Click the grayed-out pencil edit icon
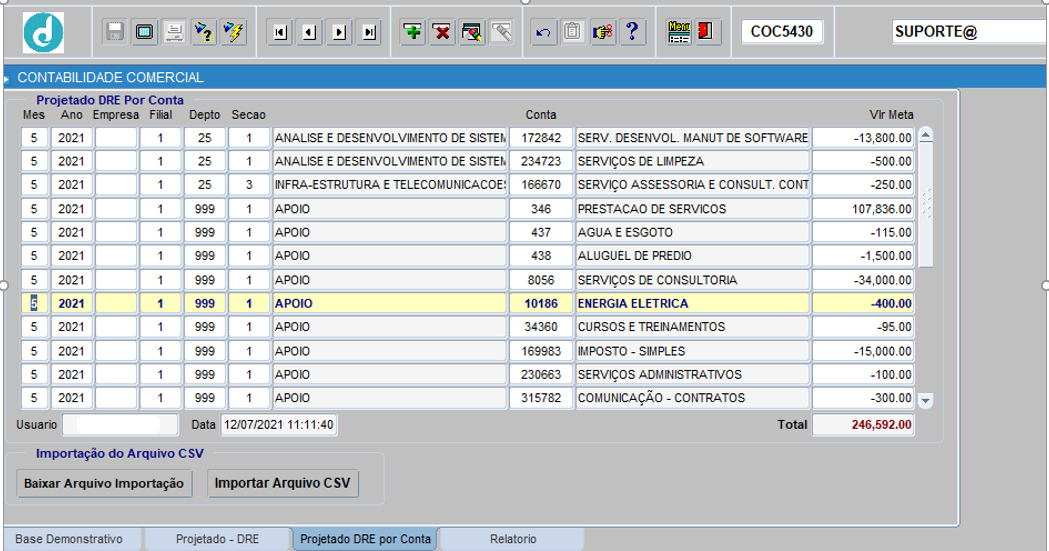Screen dimensions: 1049x551 pos(501,31)
